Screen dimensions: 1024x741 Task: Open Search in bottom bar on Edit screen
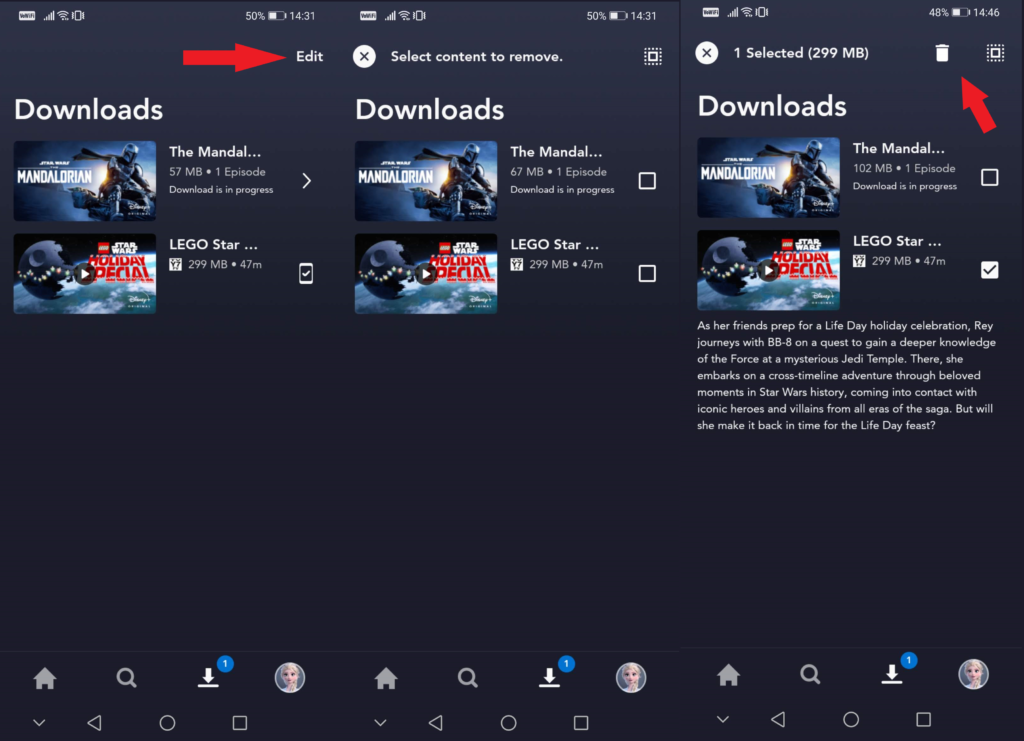point(126,678)
